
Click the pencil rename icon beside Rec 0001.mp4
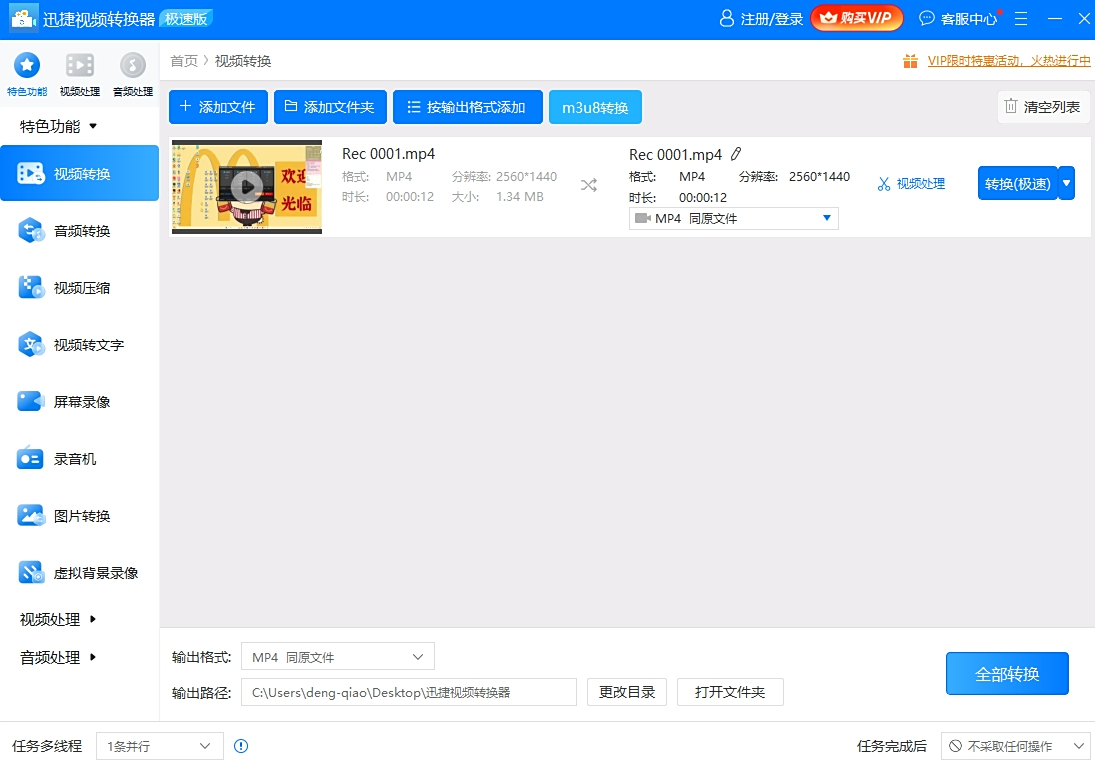tap(736, 154)
